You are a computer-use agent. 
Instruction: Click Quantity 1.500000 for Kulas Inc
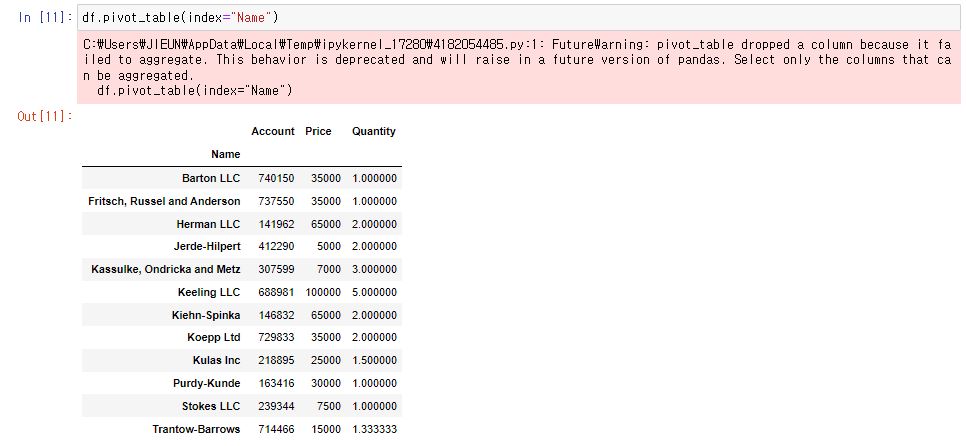point(375,360)
